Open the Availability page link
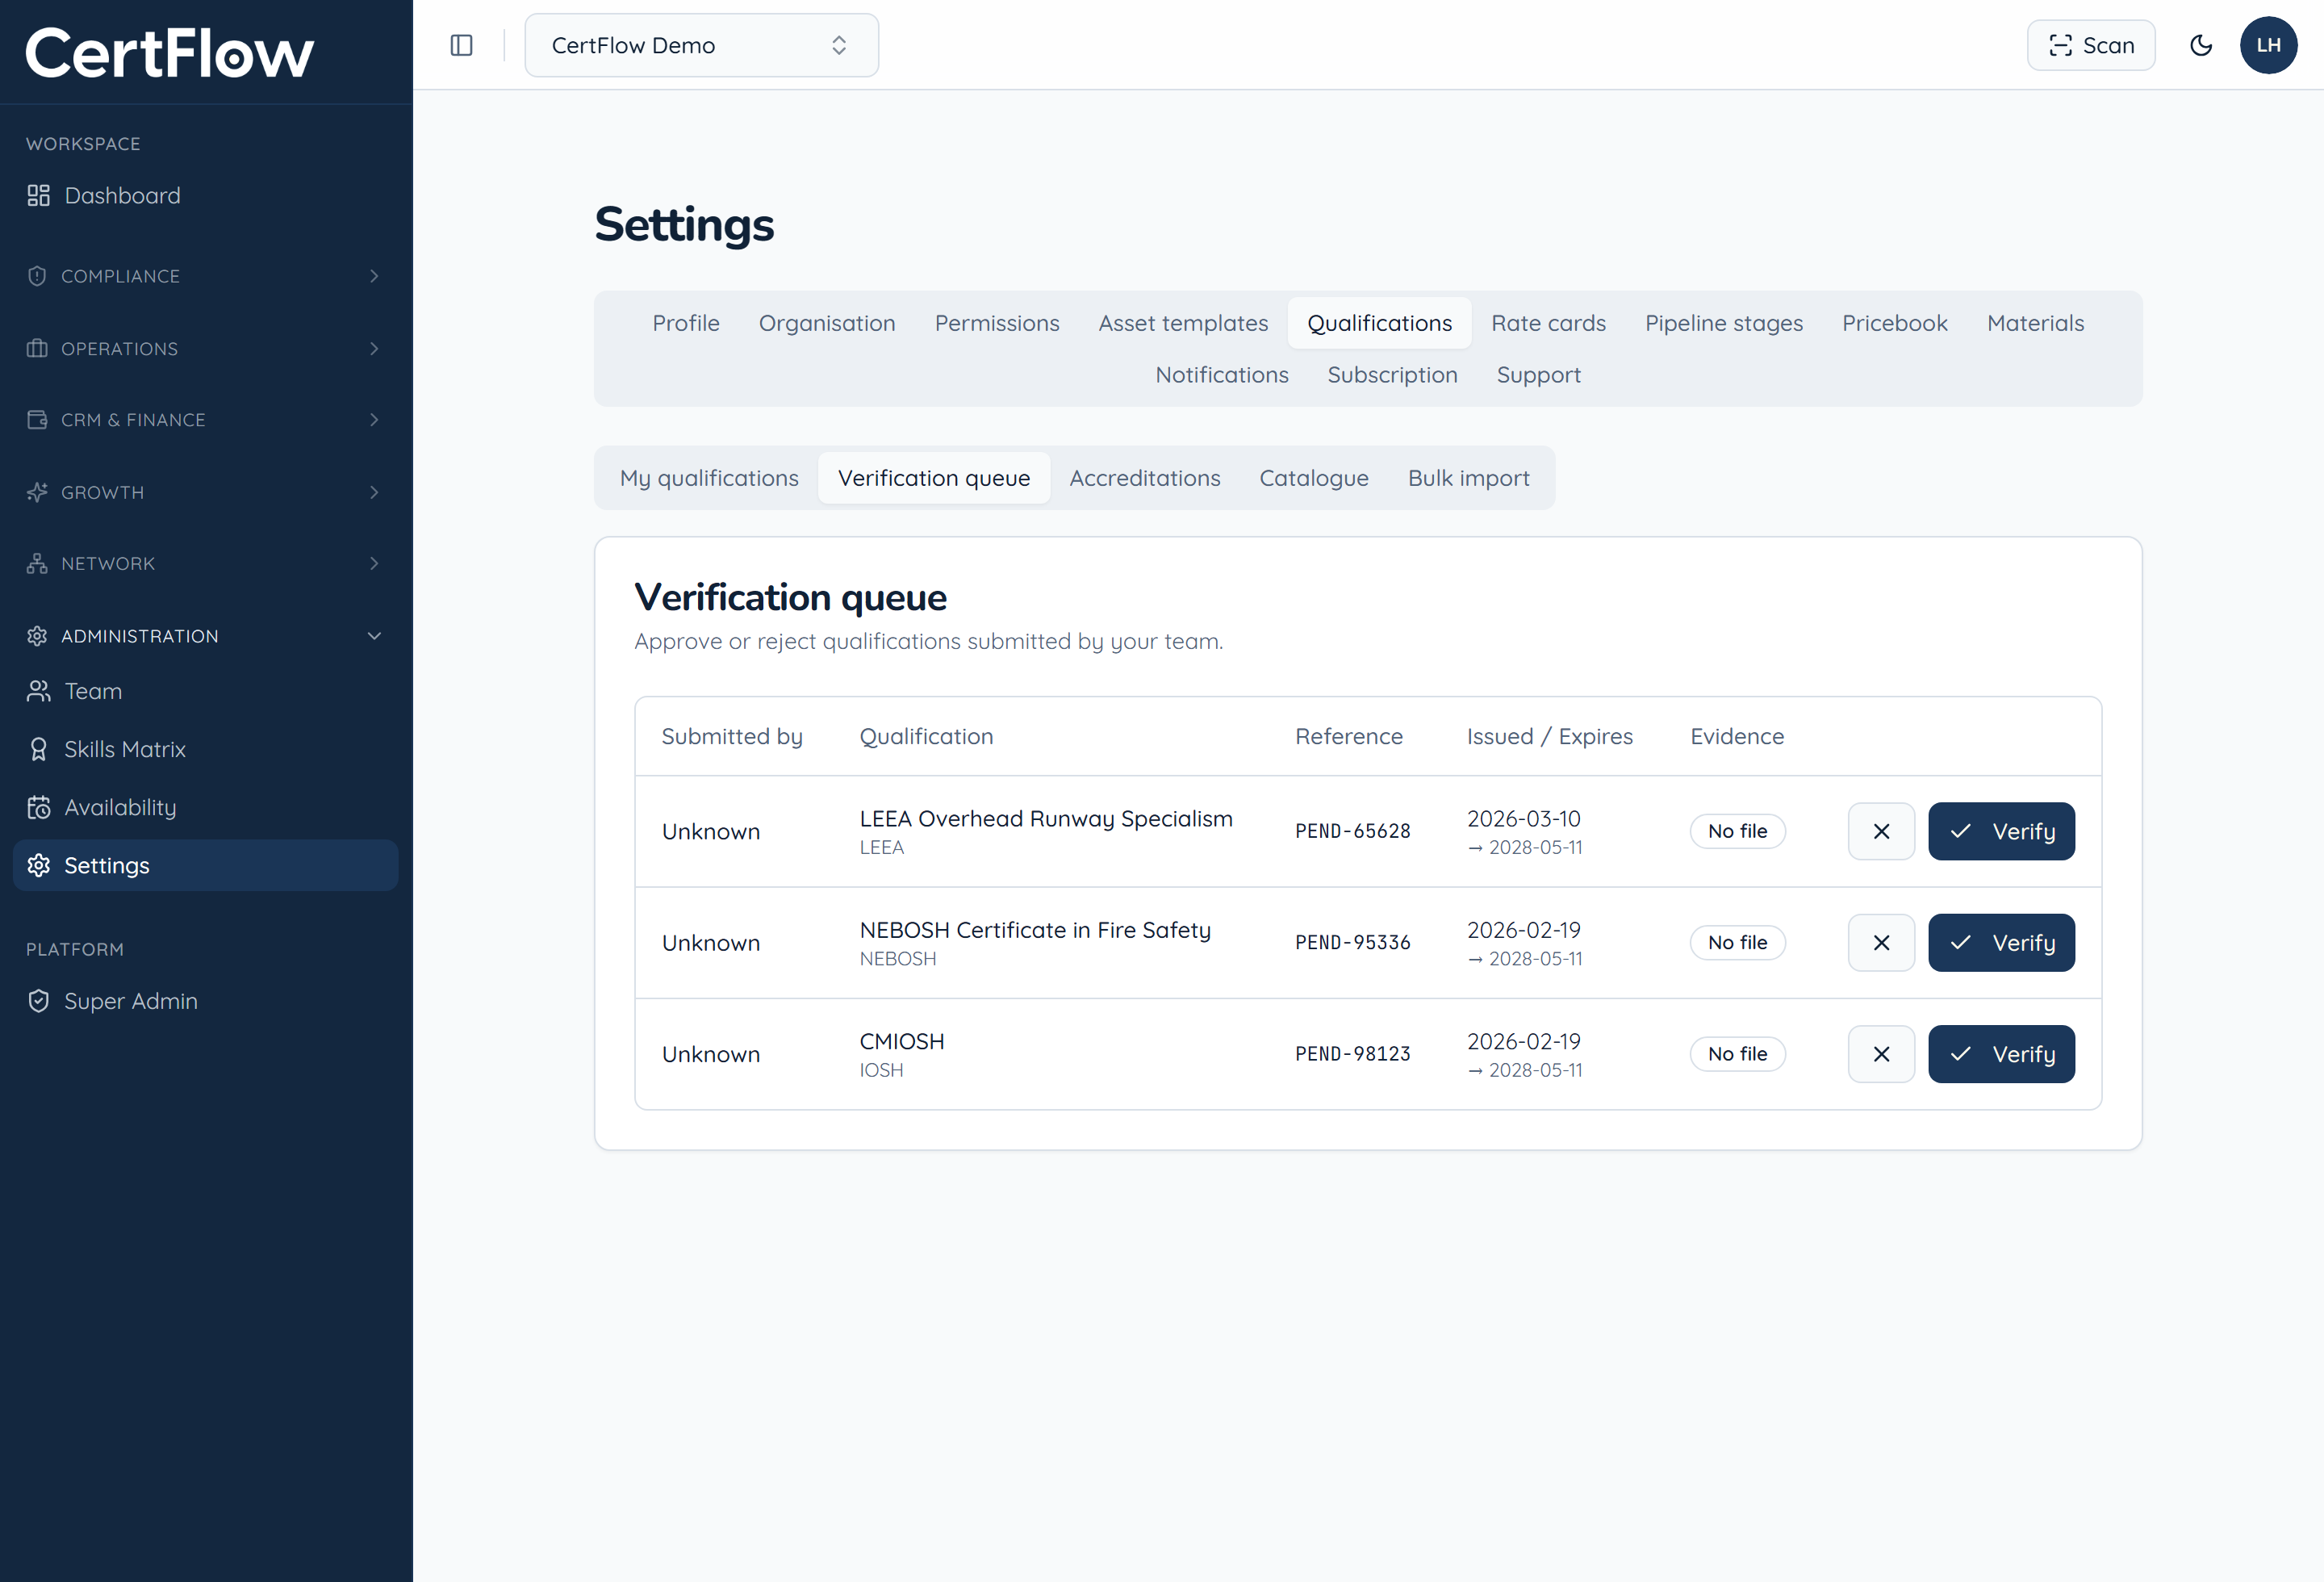 pyautogui.click(x=205, y=807)
